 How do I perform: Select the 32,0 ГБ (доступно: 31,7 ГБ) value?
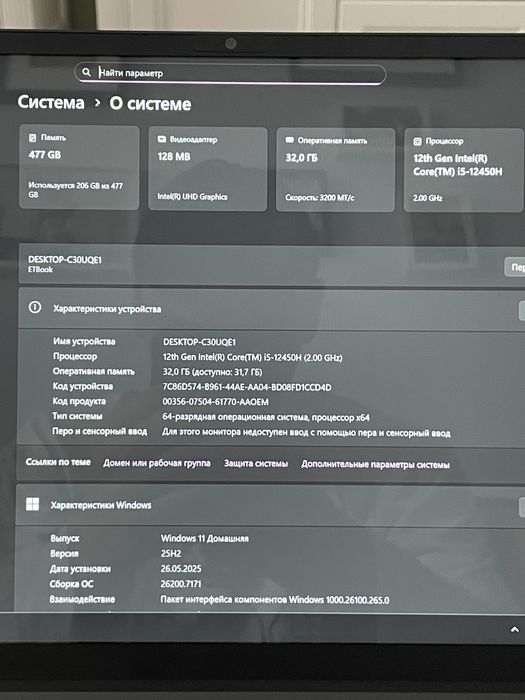pyautogui.click(x=212, y=372)
